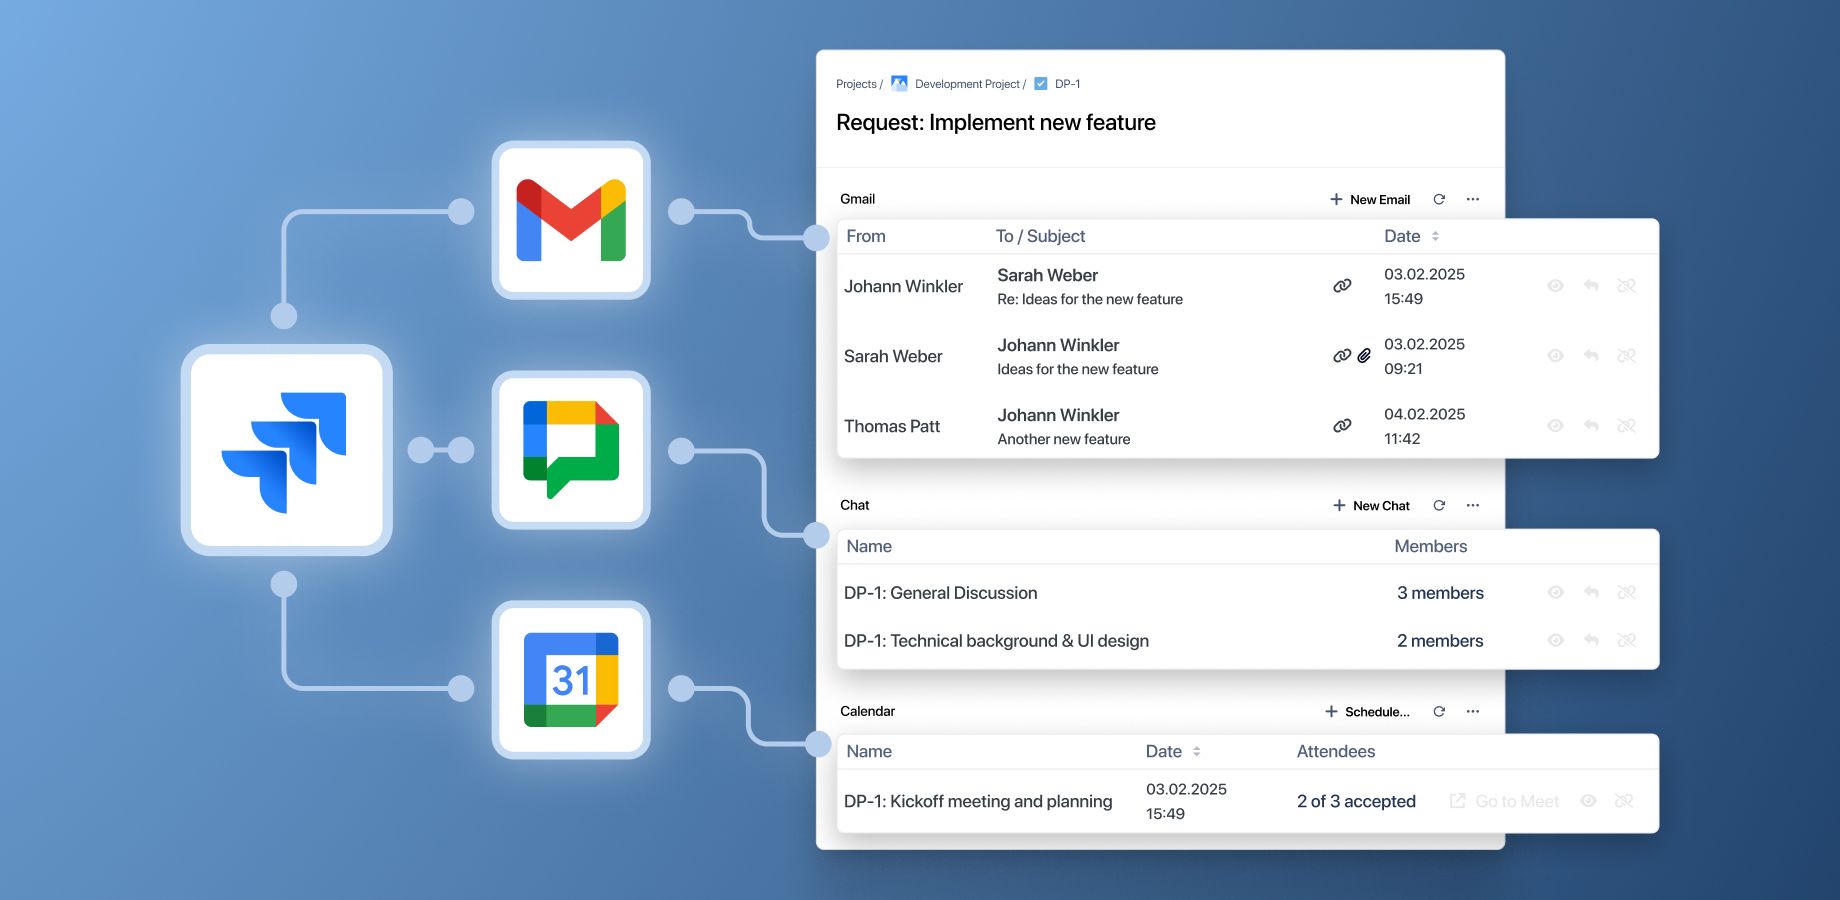
Task: Click the attachment paperclip in Sarah Weber's email row
Action: coord(1364,356)
